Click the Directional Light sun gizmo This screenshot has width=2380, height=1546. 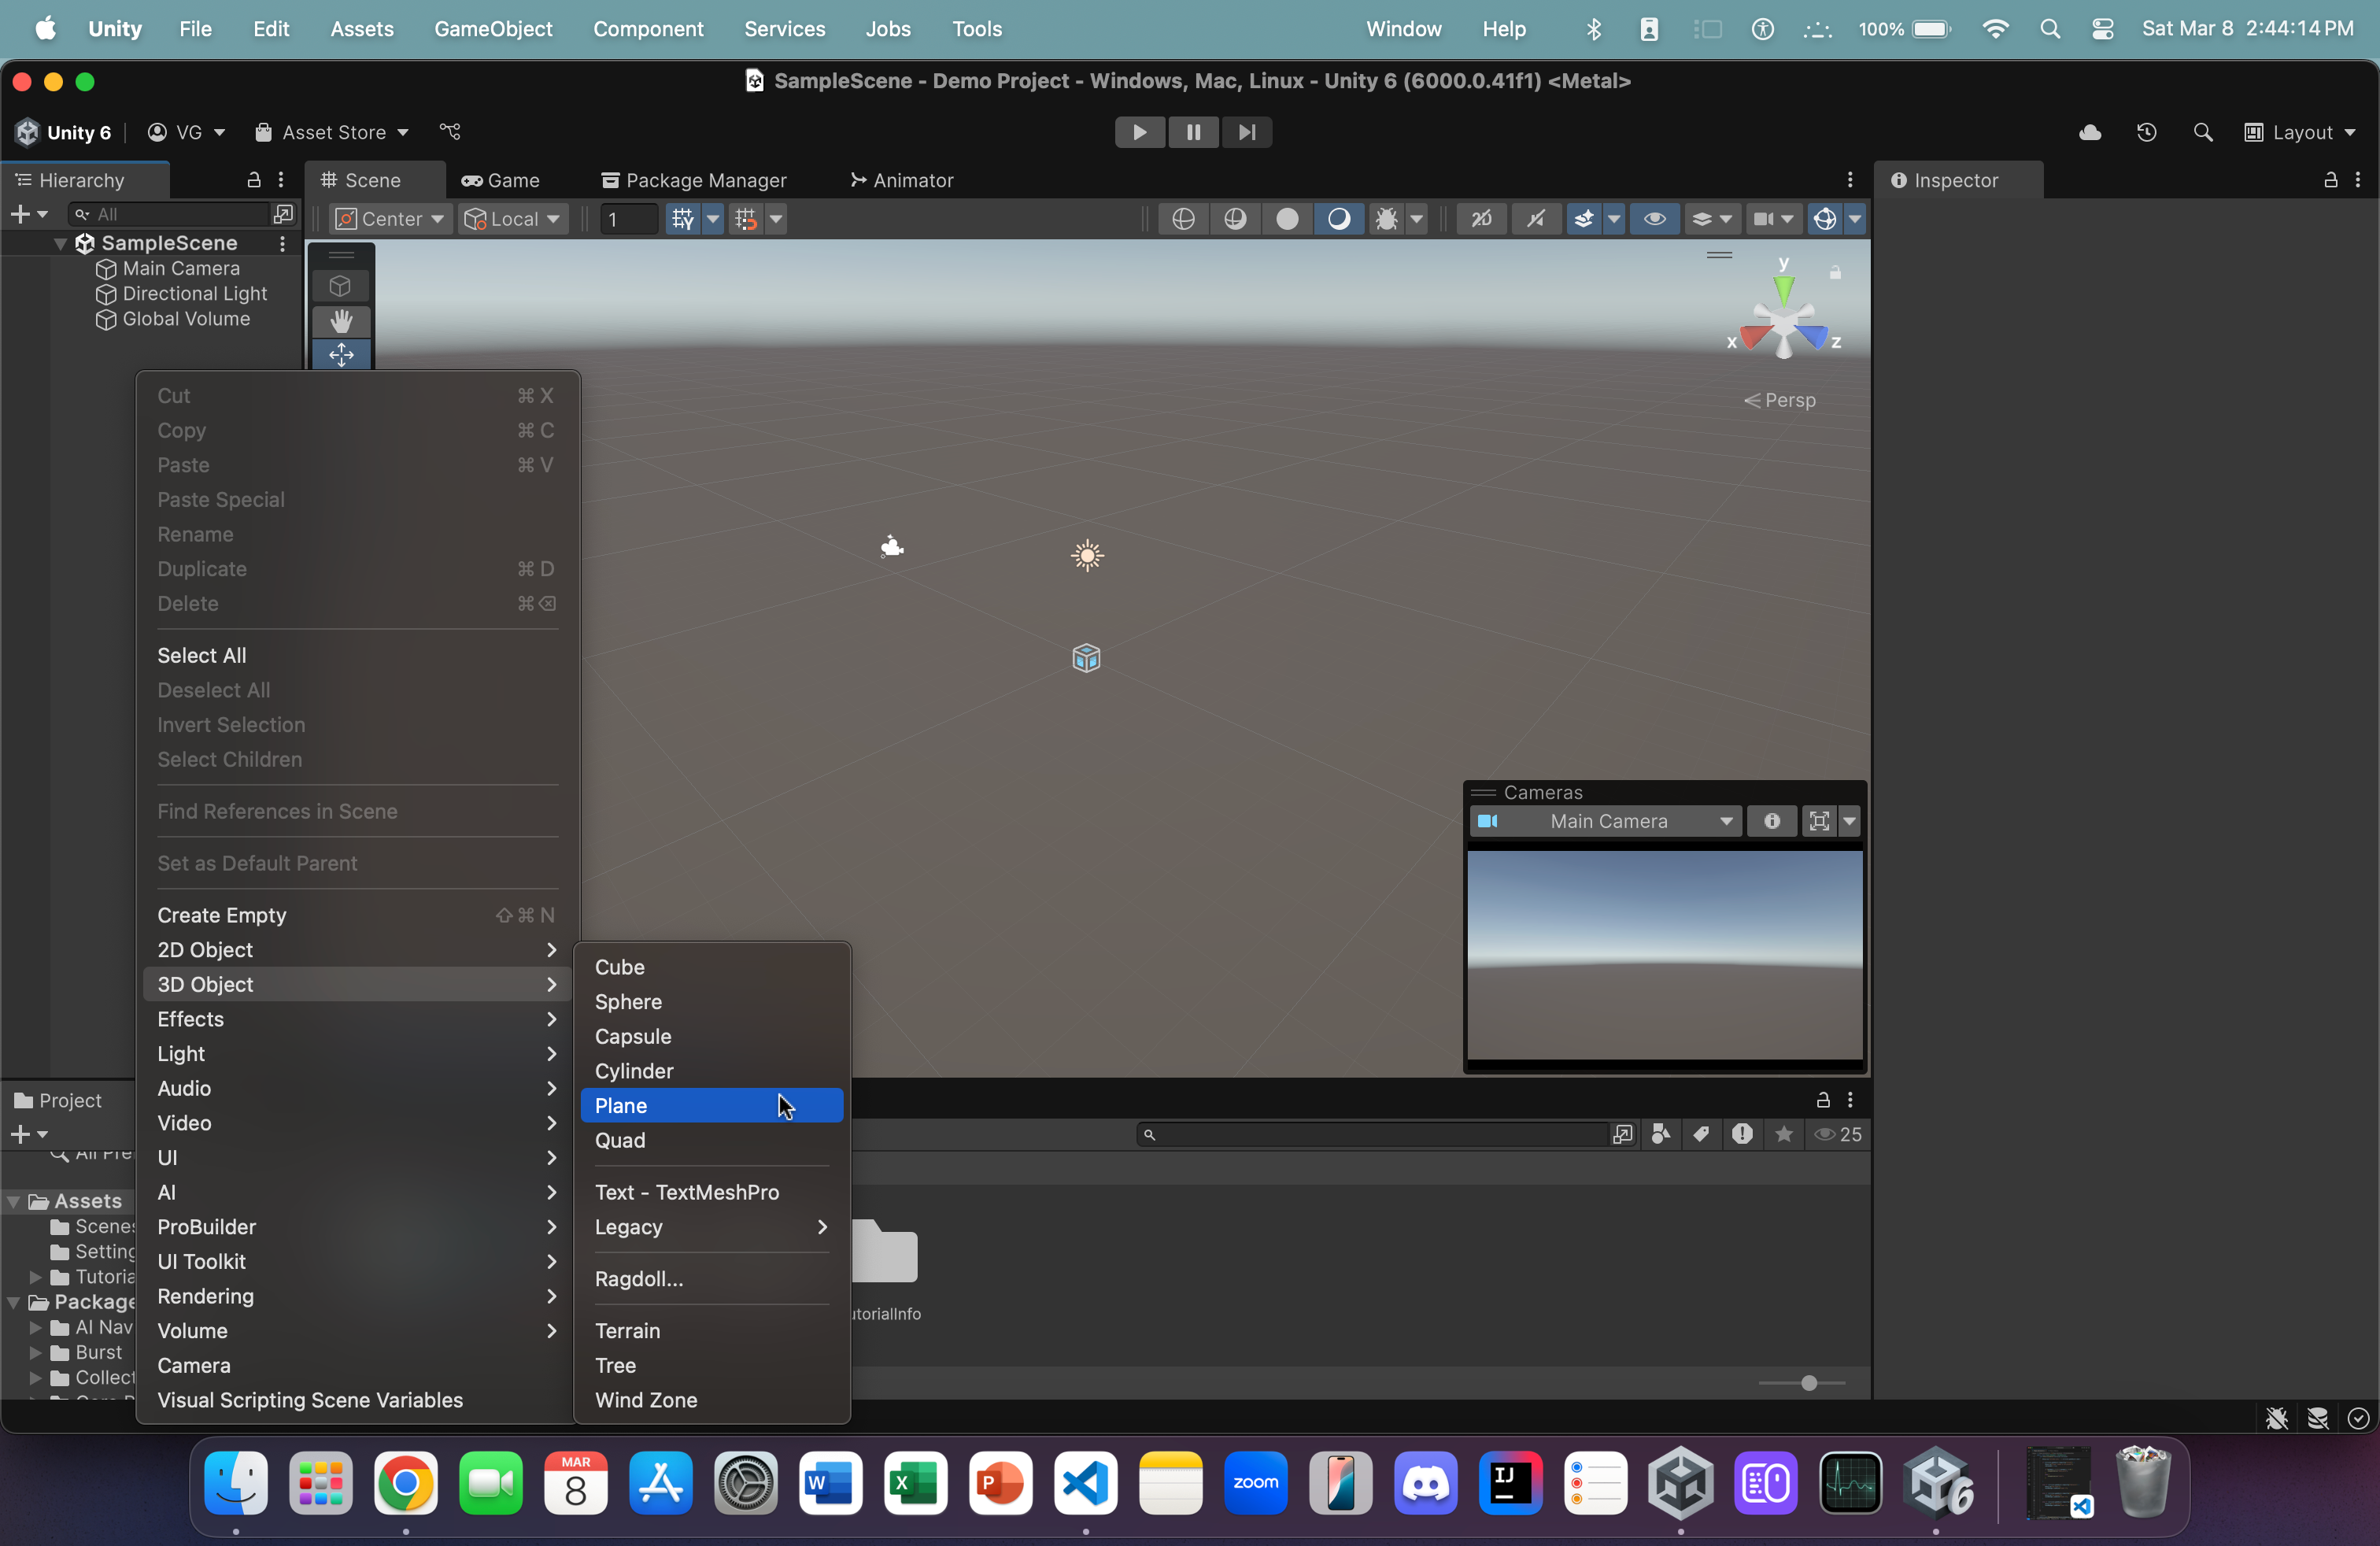coord(1087,555)
